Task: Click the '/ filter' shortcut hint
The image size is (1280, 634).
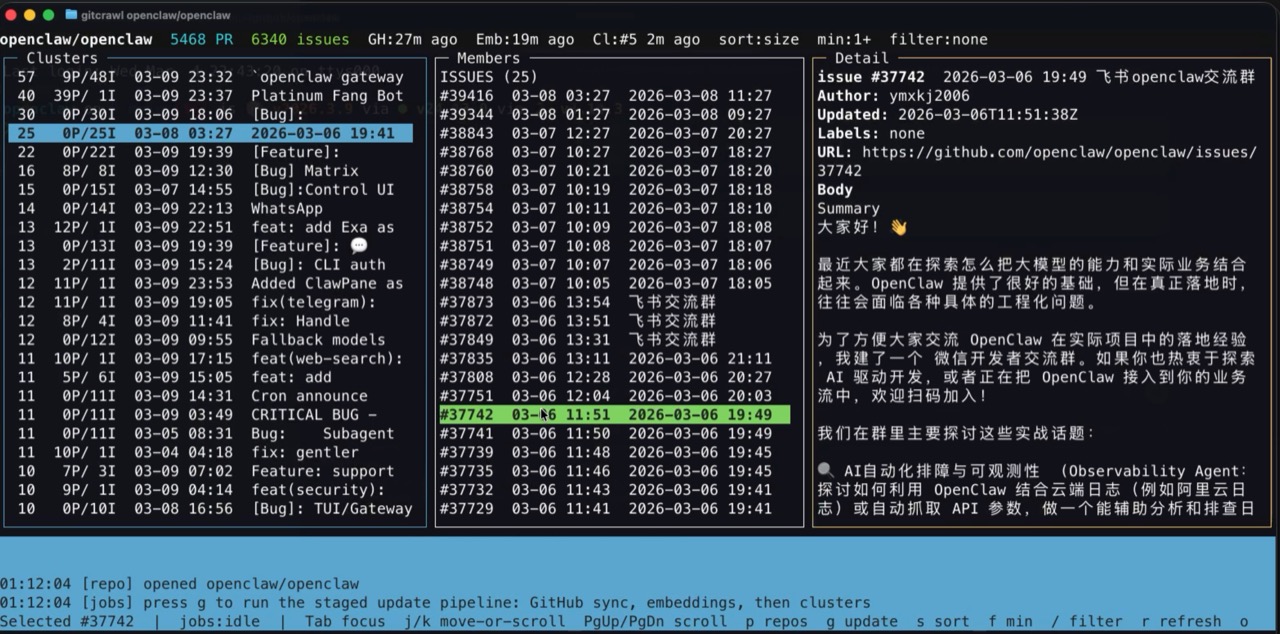Action: pyautogui.click(x=1086, y=621)
